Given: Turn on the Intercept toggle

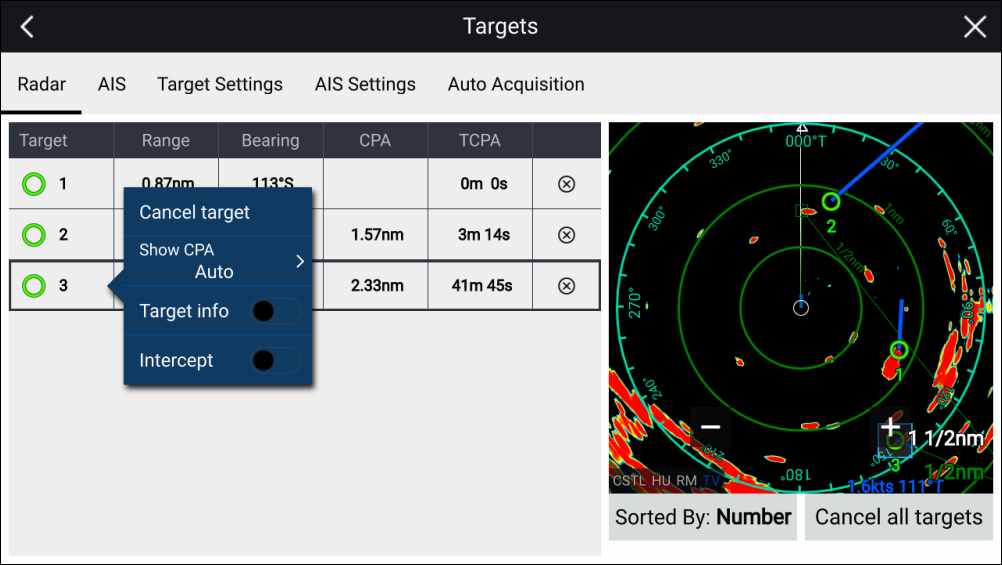Looking at the screenshot, I should point(275,361).
